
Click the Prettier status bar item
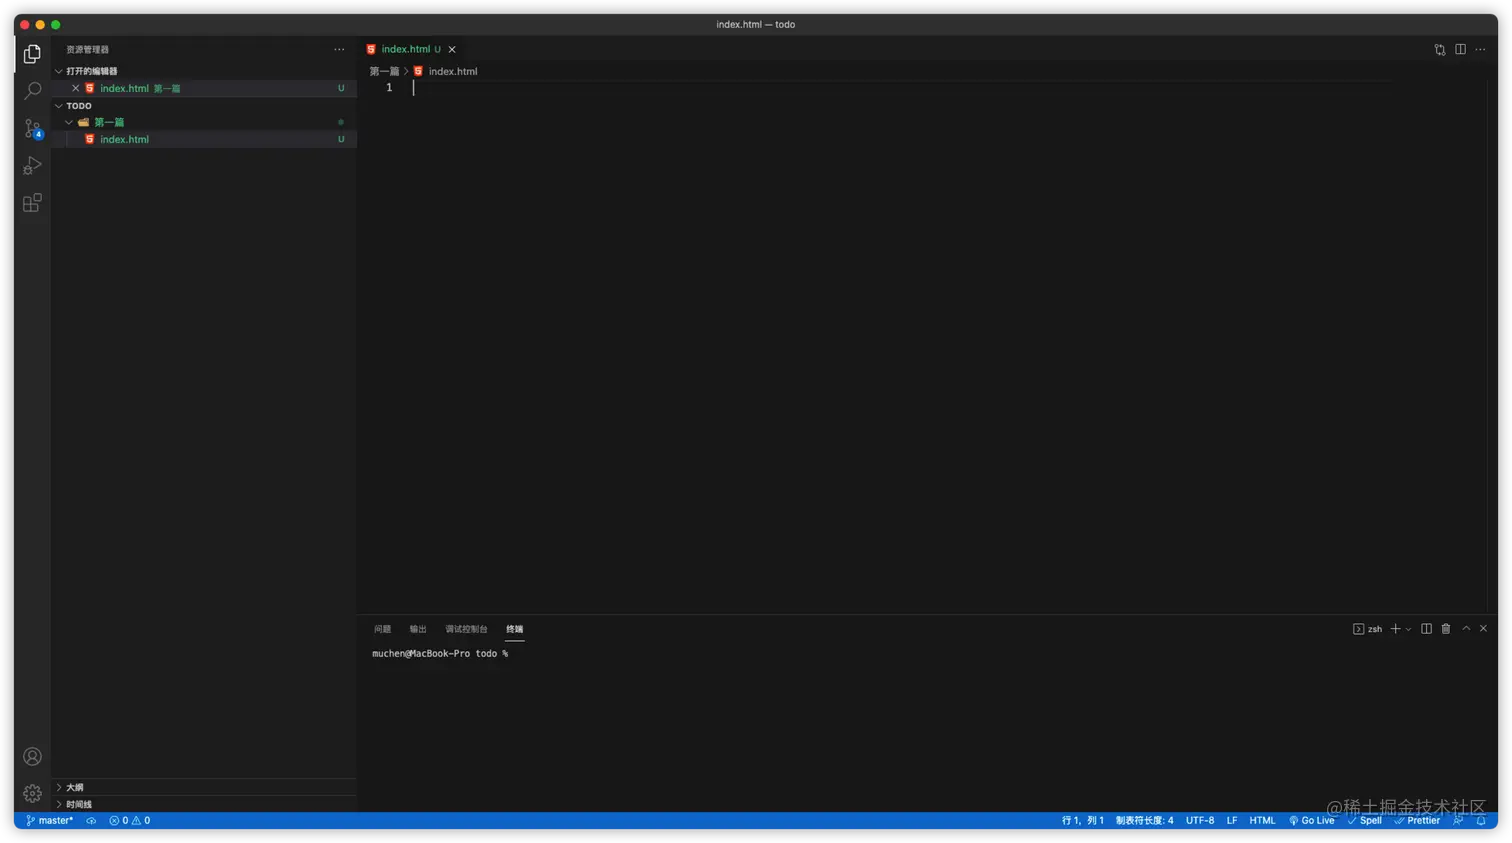pyautogui.click(x=1417, y=821)
